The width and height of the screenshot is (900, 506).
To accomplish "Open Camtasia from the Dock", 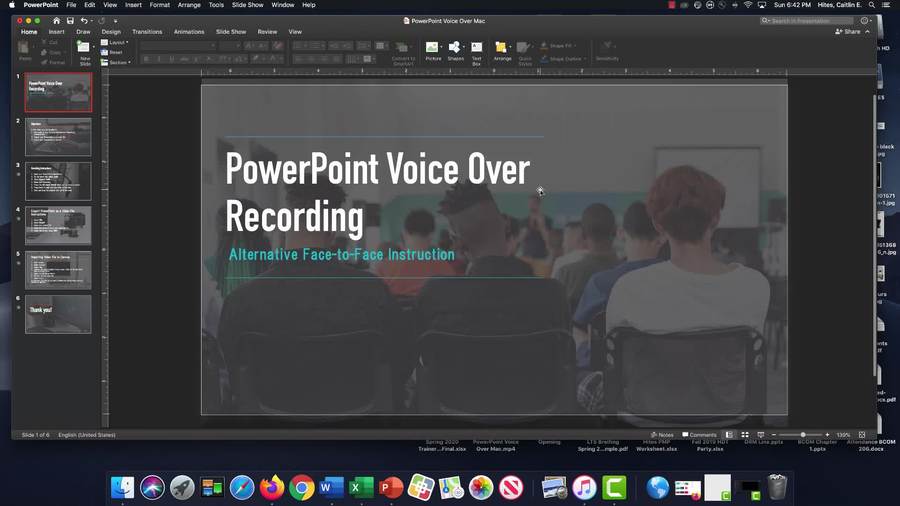I will click(x=614, y=488).
